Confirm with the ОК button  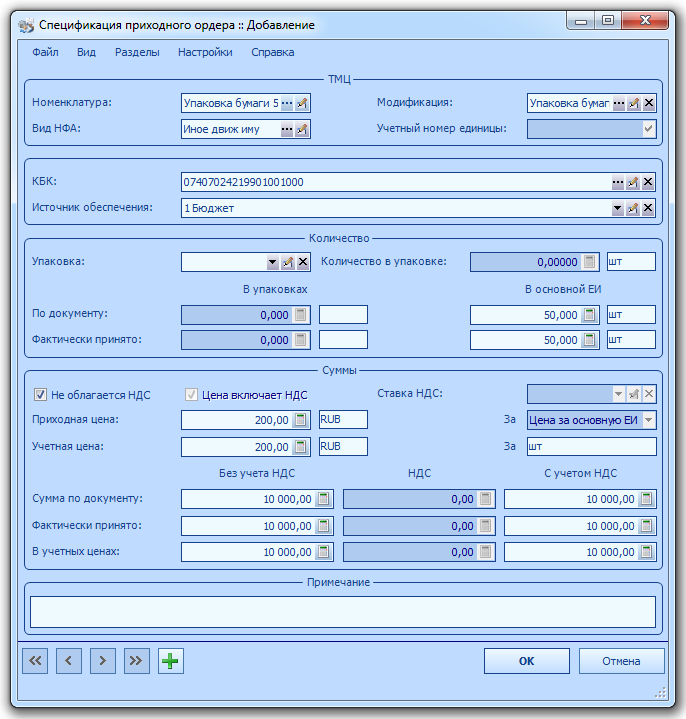click(526, 661)
